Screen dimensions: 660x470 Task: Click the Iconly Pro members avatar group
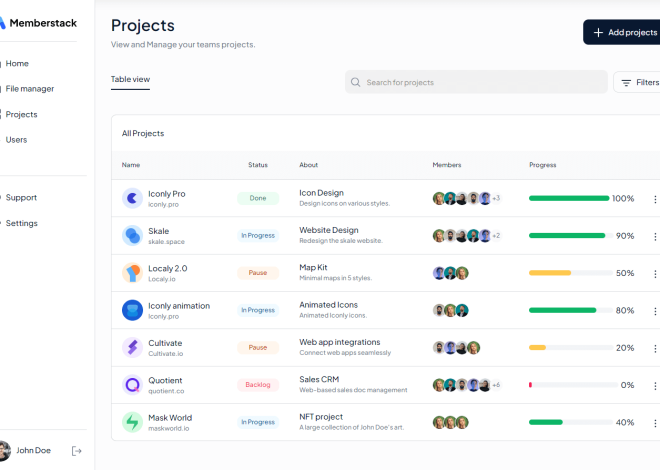point(466,198)
